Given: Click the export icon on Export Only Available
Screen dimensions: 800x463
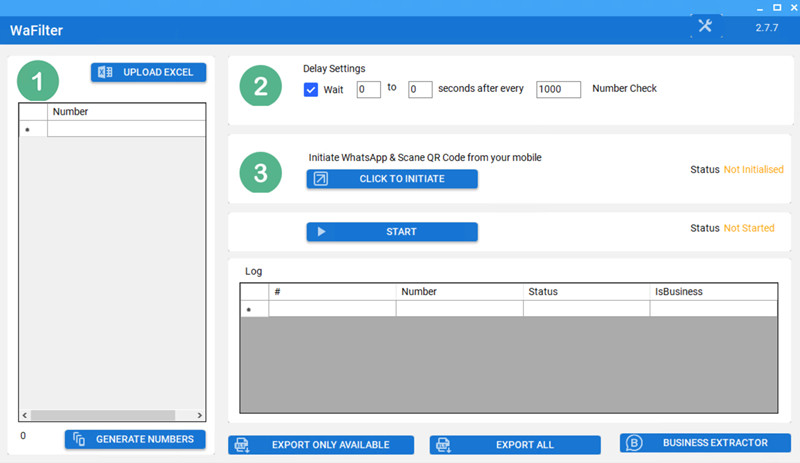Looking at the screenshot, I should coord(242,445).
